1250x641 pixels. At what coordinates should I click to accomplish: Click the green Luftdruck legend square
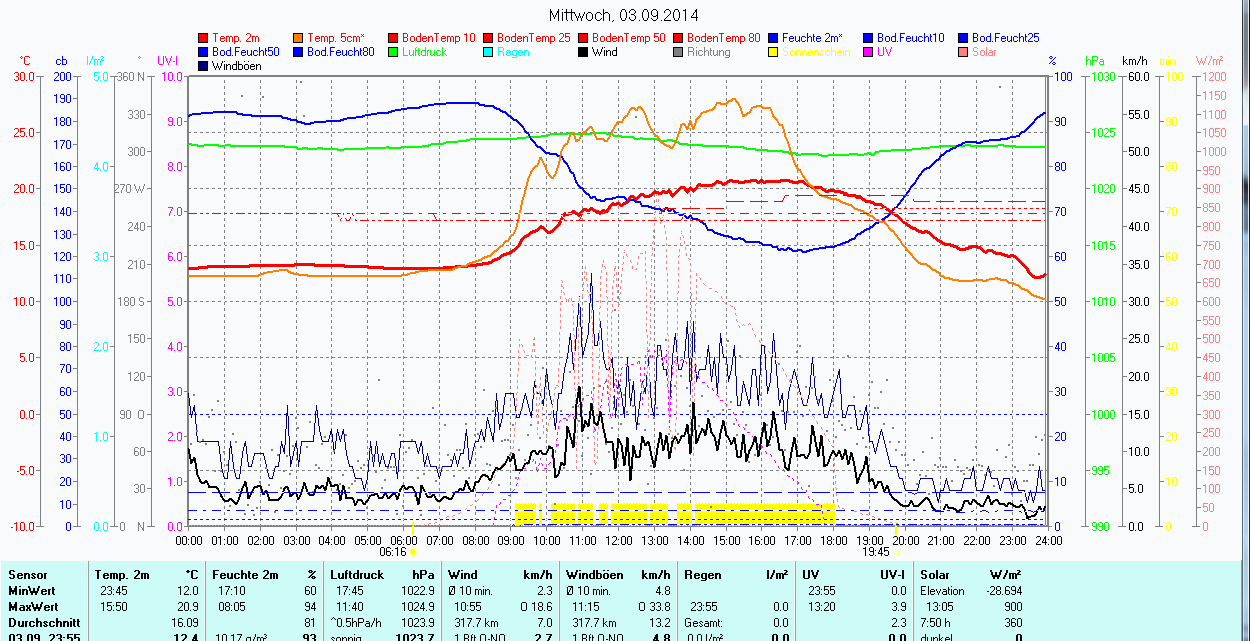pos(394,52)
